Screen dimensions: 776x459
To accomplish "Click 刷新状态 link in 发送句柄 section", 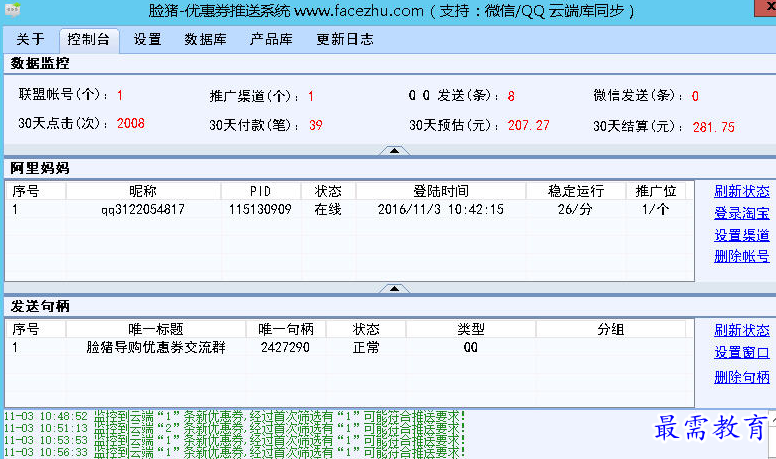I will point(741,330).
